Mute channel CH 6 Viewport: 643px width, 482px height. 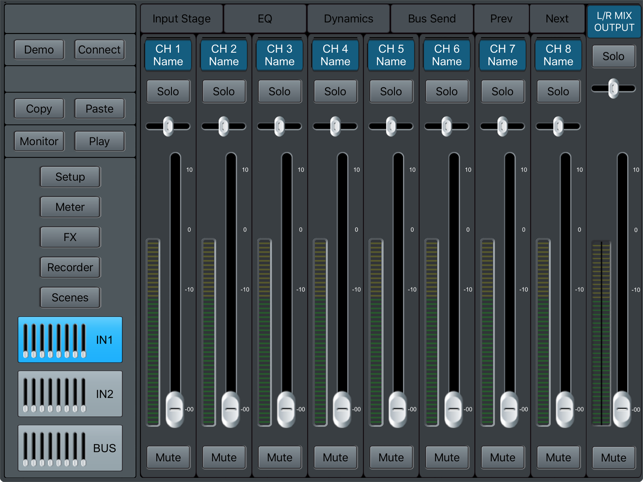click(x=447, y=457)
